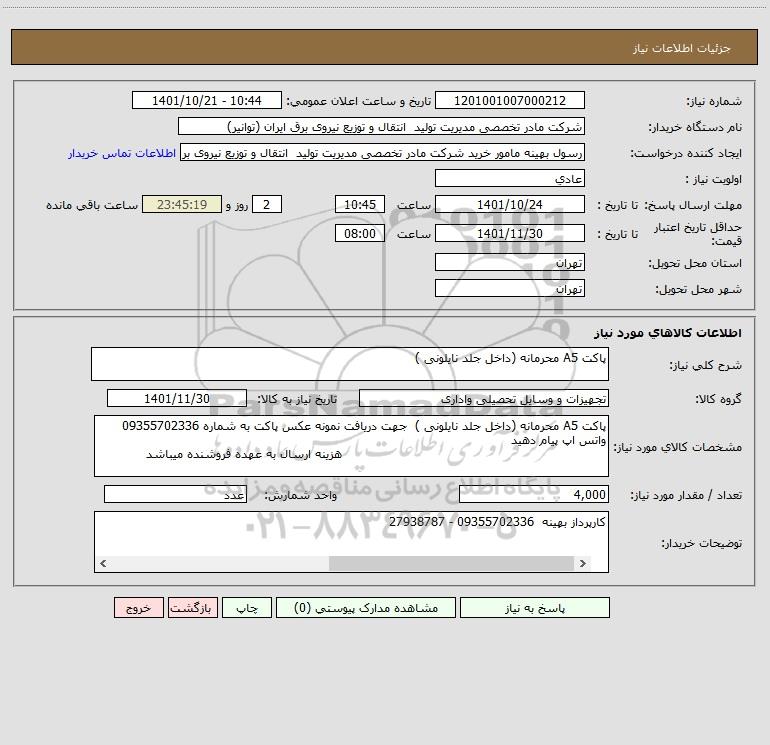Click the goods group field تجهیزات و وسایل تحصیلی

point(484,398)
